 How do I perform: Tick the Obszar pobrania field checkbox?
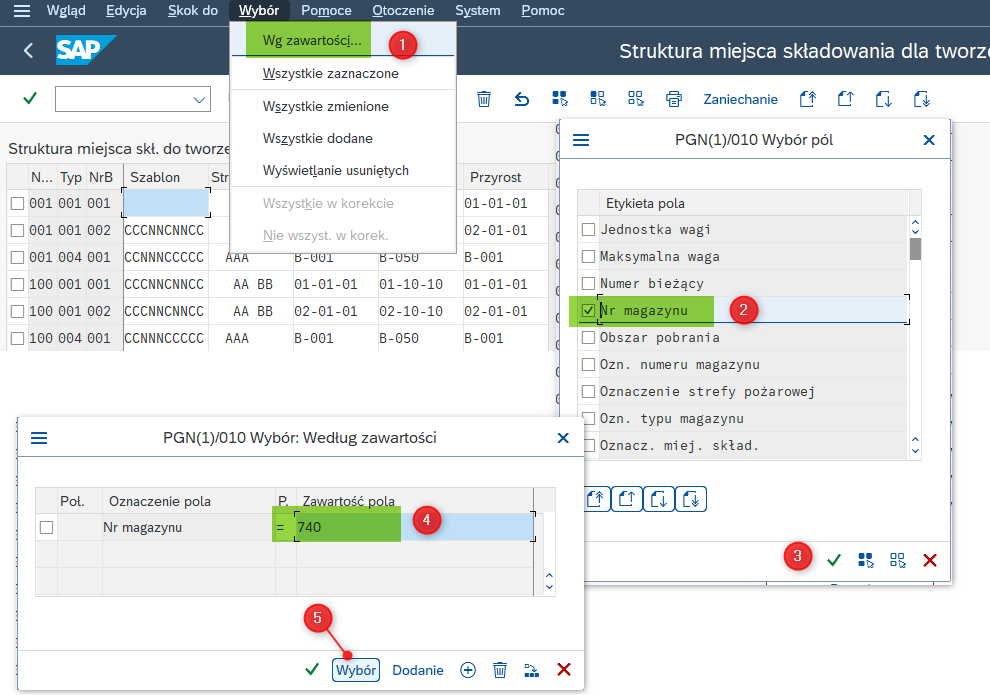point(588,338)
